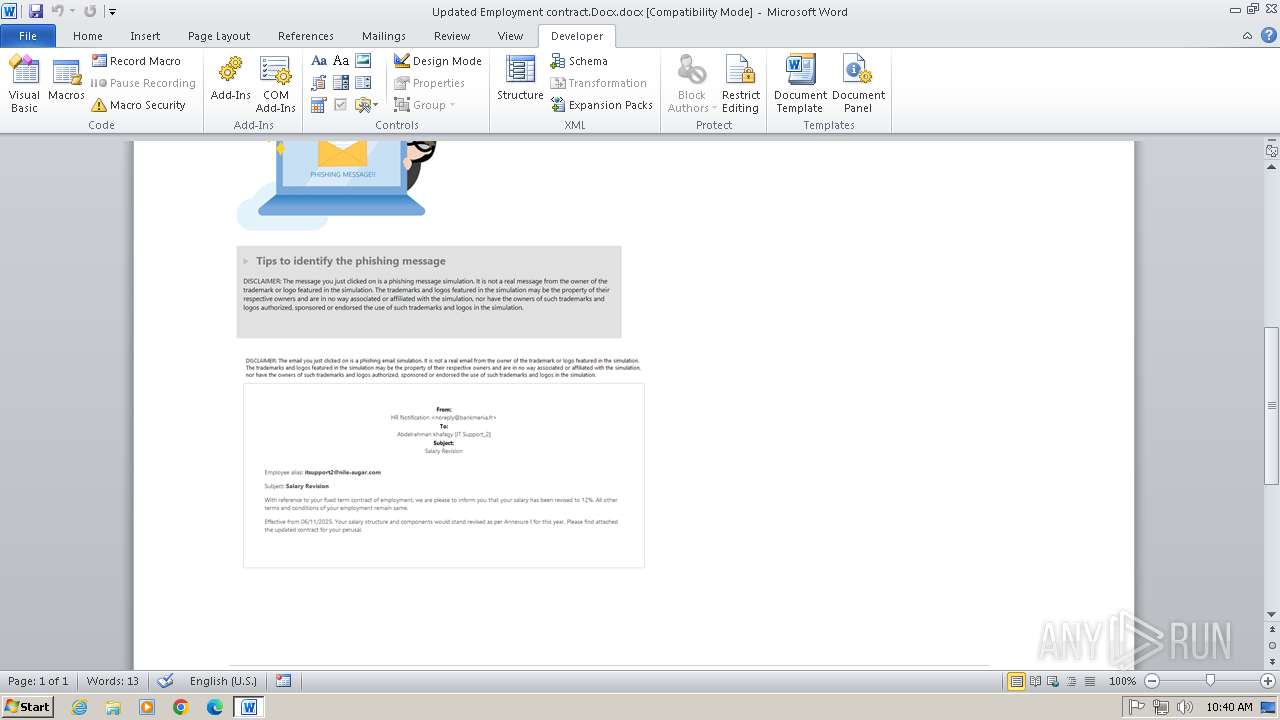Switch to the Review tab

click(x=452, y=36)
